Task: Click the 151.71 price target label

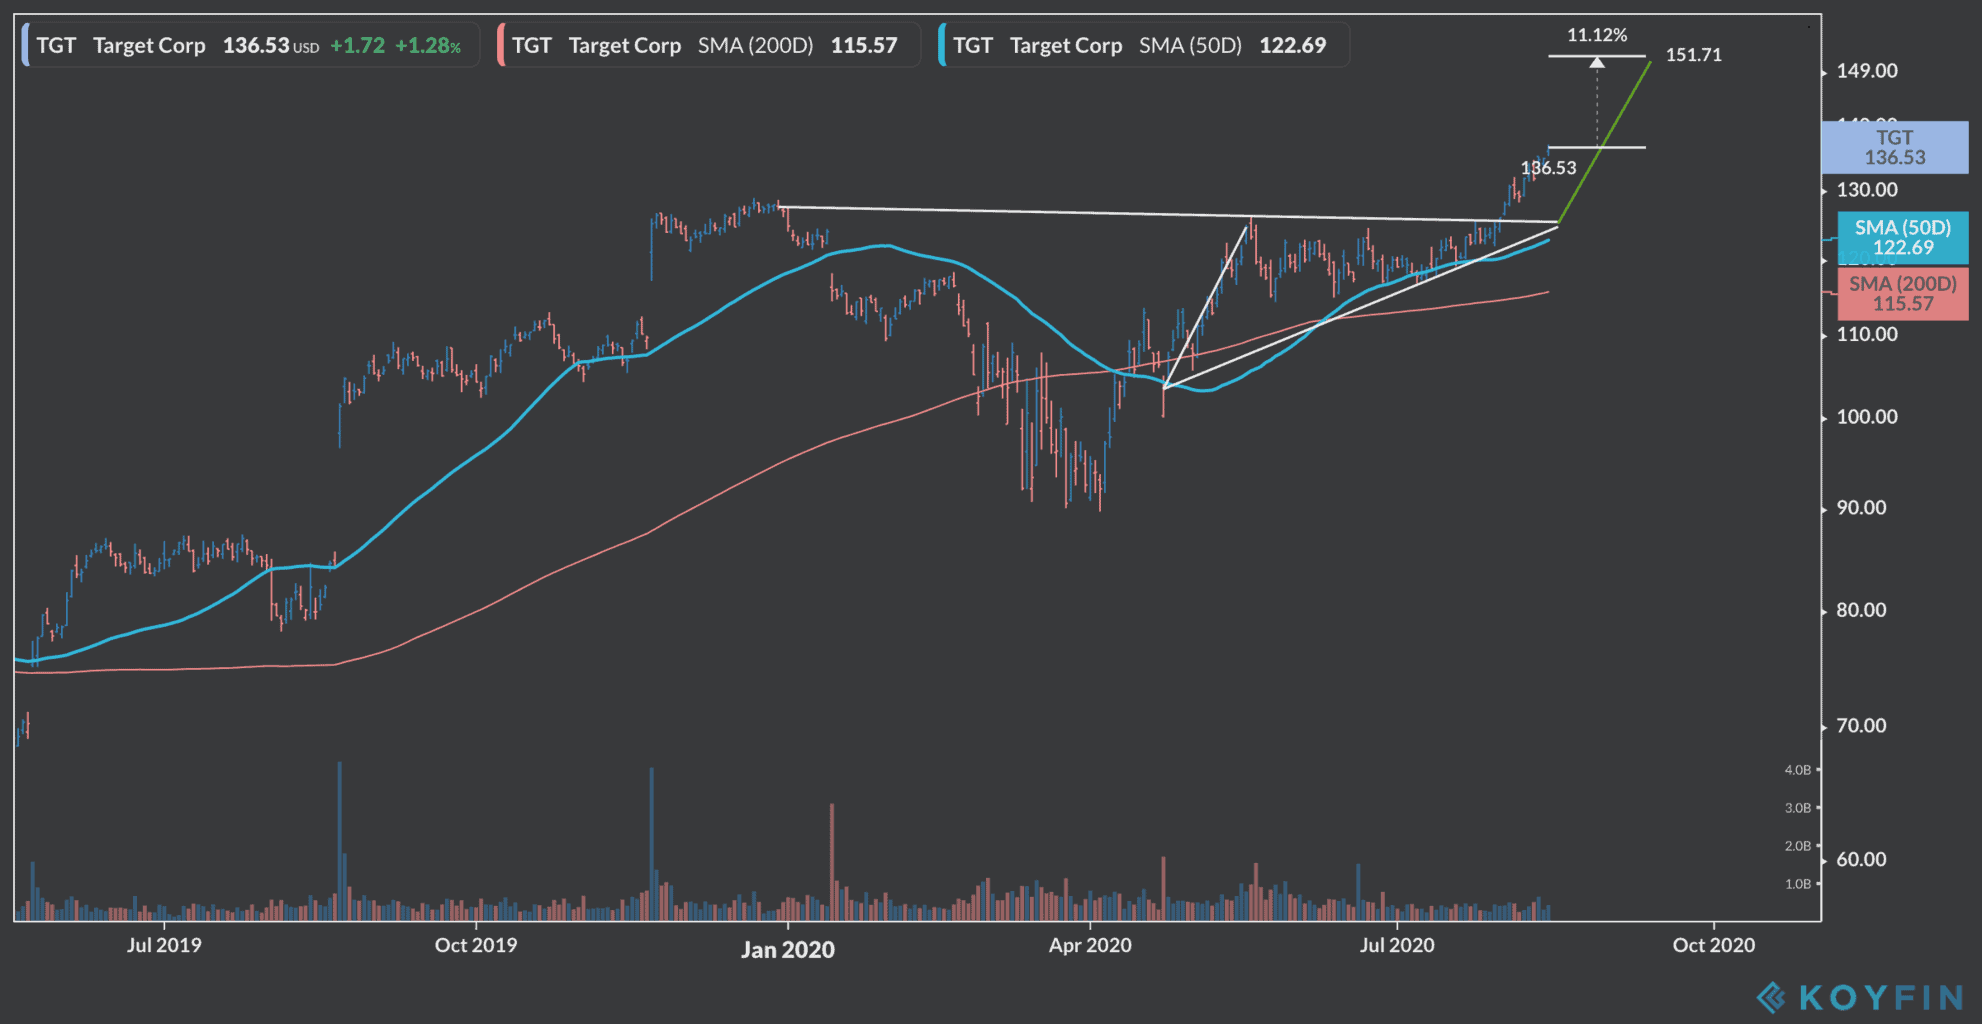Action: [x=1694, y=55]
